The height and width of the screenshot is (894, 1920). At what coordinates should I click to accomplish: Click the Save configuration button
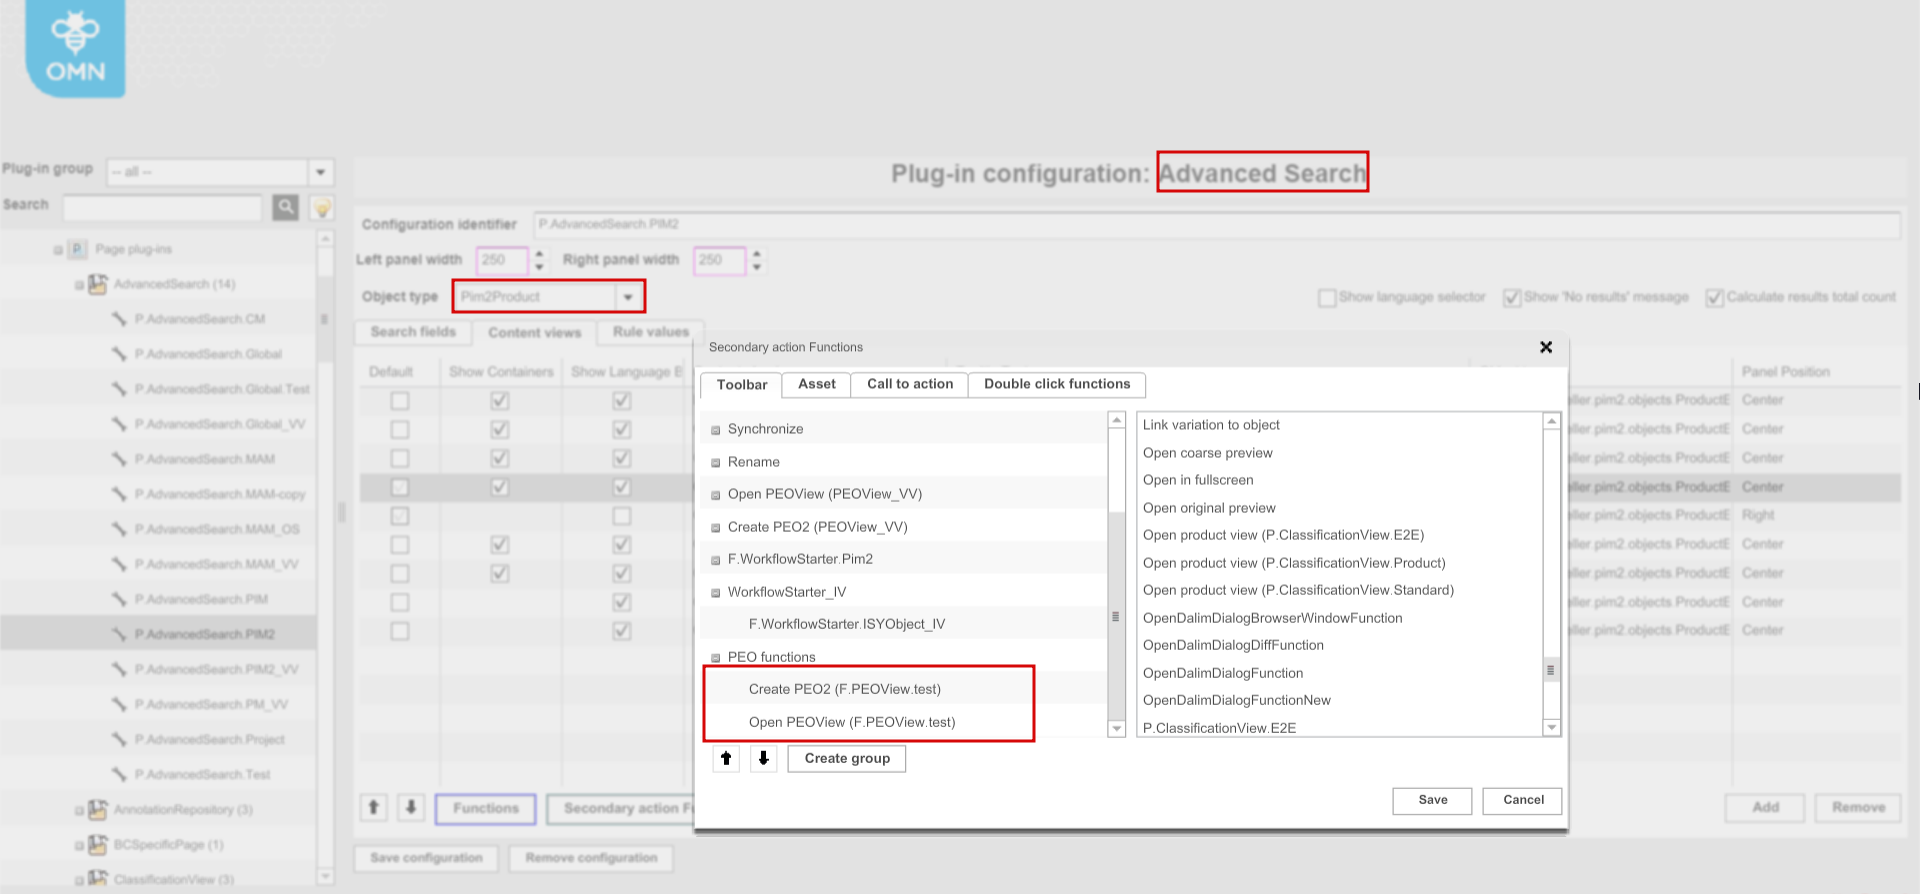pos(427,858)
